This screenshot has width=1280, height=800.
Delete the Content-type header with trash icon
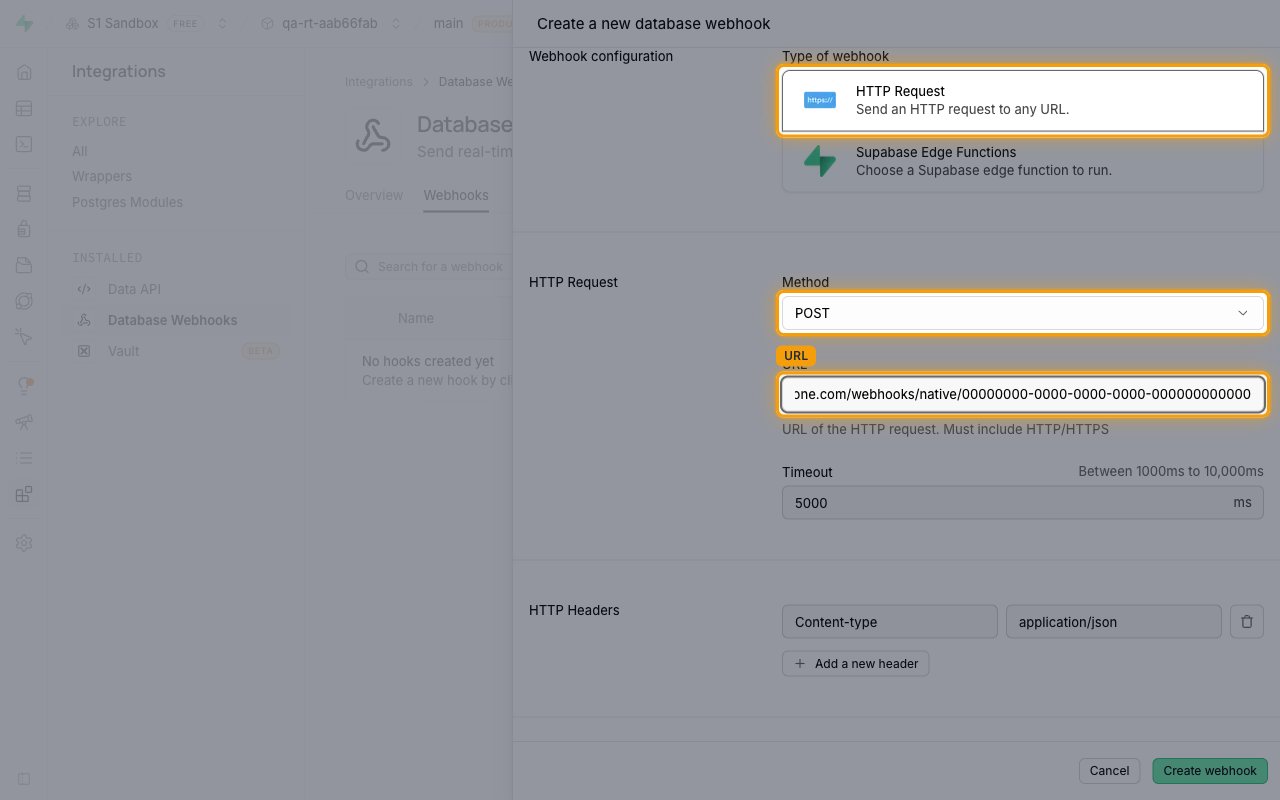point(1246,622)
